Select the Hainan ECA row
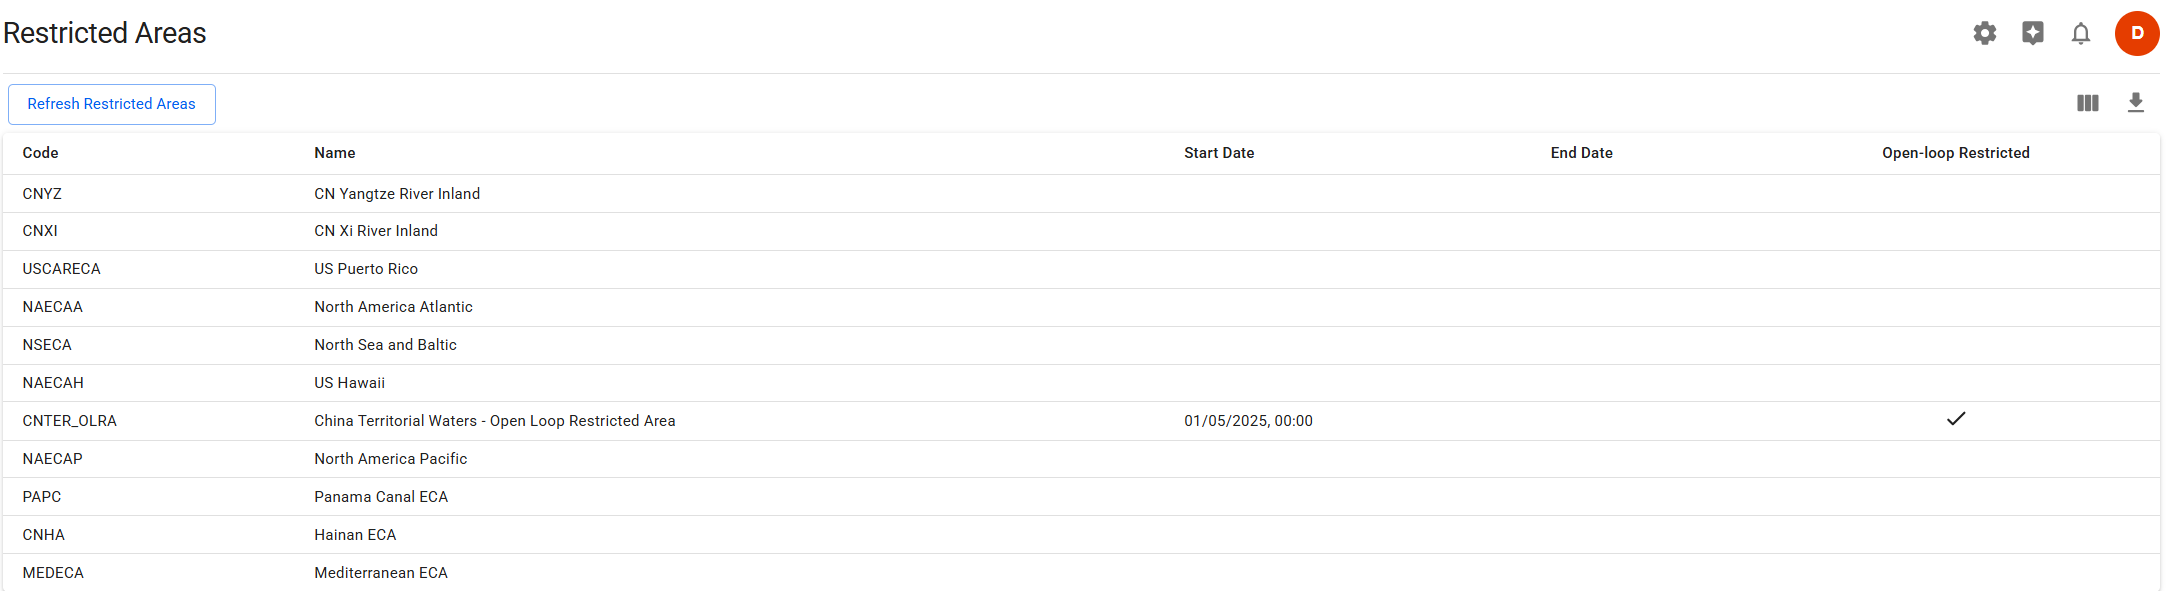Image resolution: width=2167 pixels, height=591 pixels. point(355,535)
